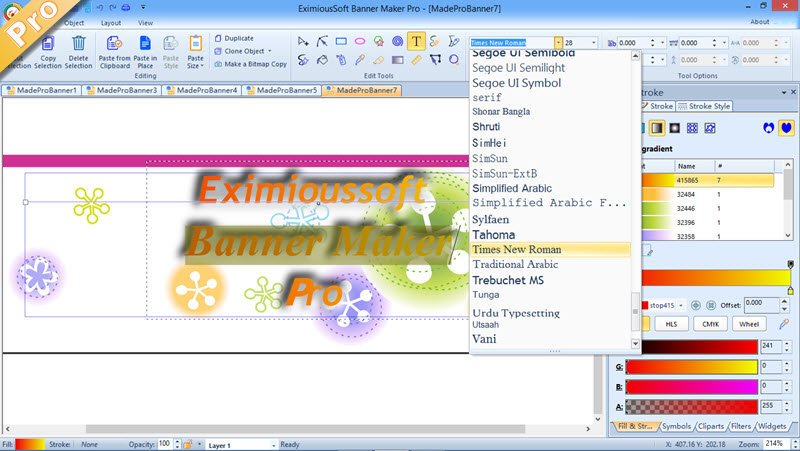
Task: Select even-odd fill rule heart
Action: pyautogui.click(x=768, y=128)
